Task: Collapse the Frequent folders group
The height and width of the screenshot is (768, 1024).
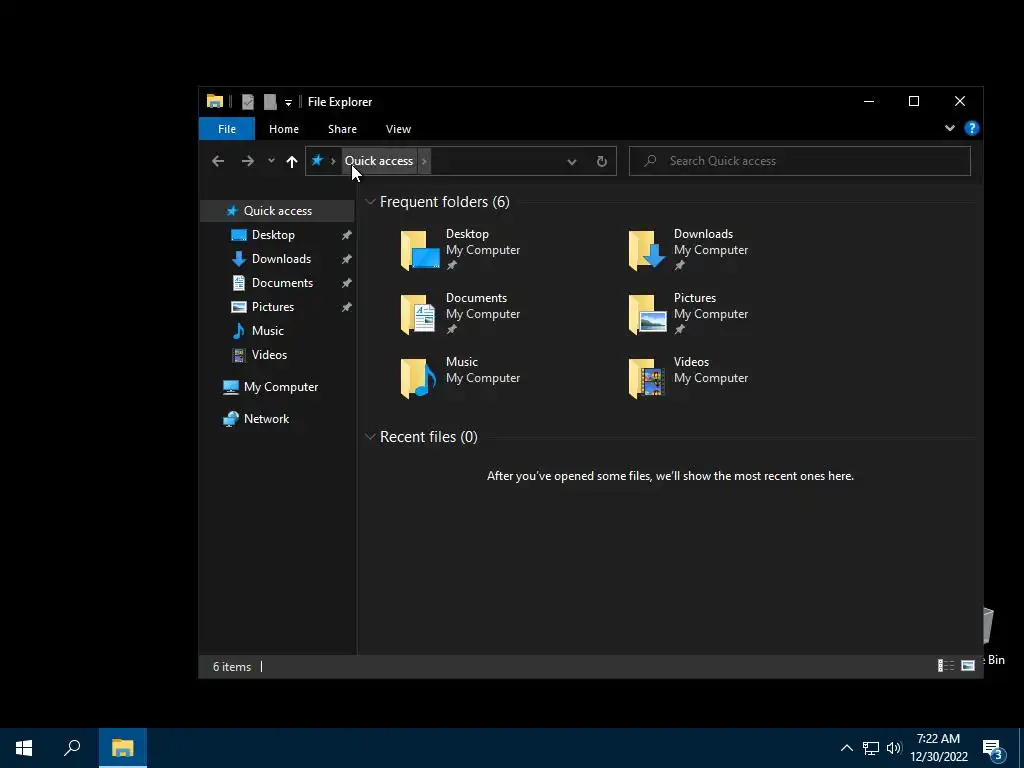Action: [x=370, y=202]
